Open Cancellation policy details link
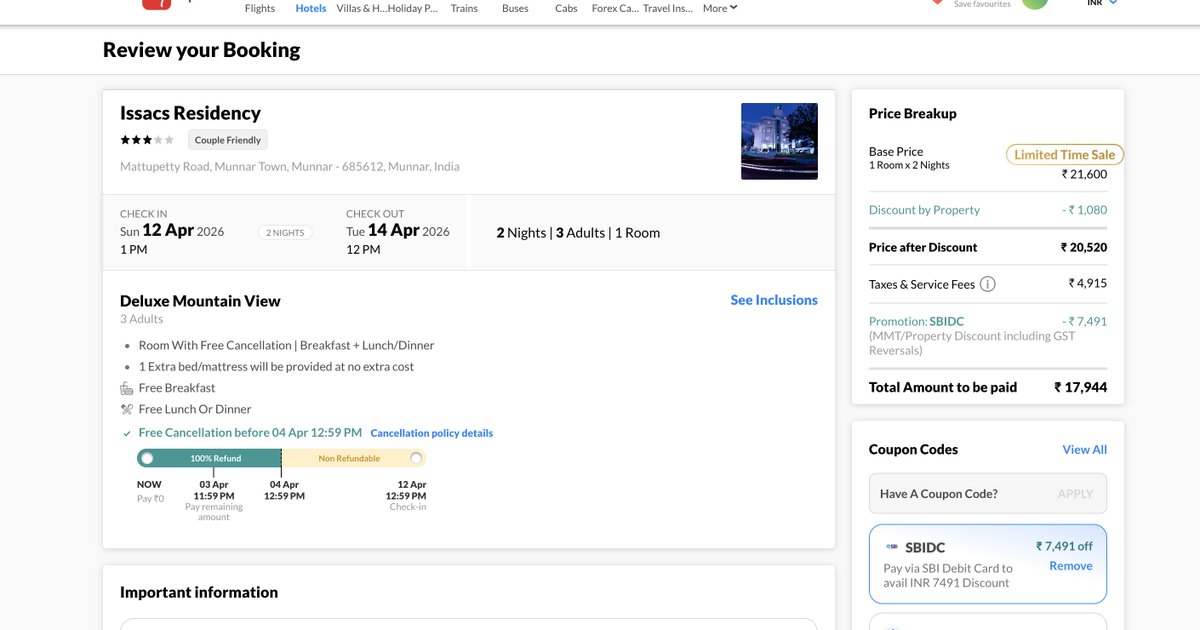The height and width of the screenshot is (630, 1200). pyautogui.click(x=432, y=433)
